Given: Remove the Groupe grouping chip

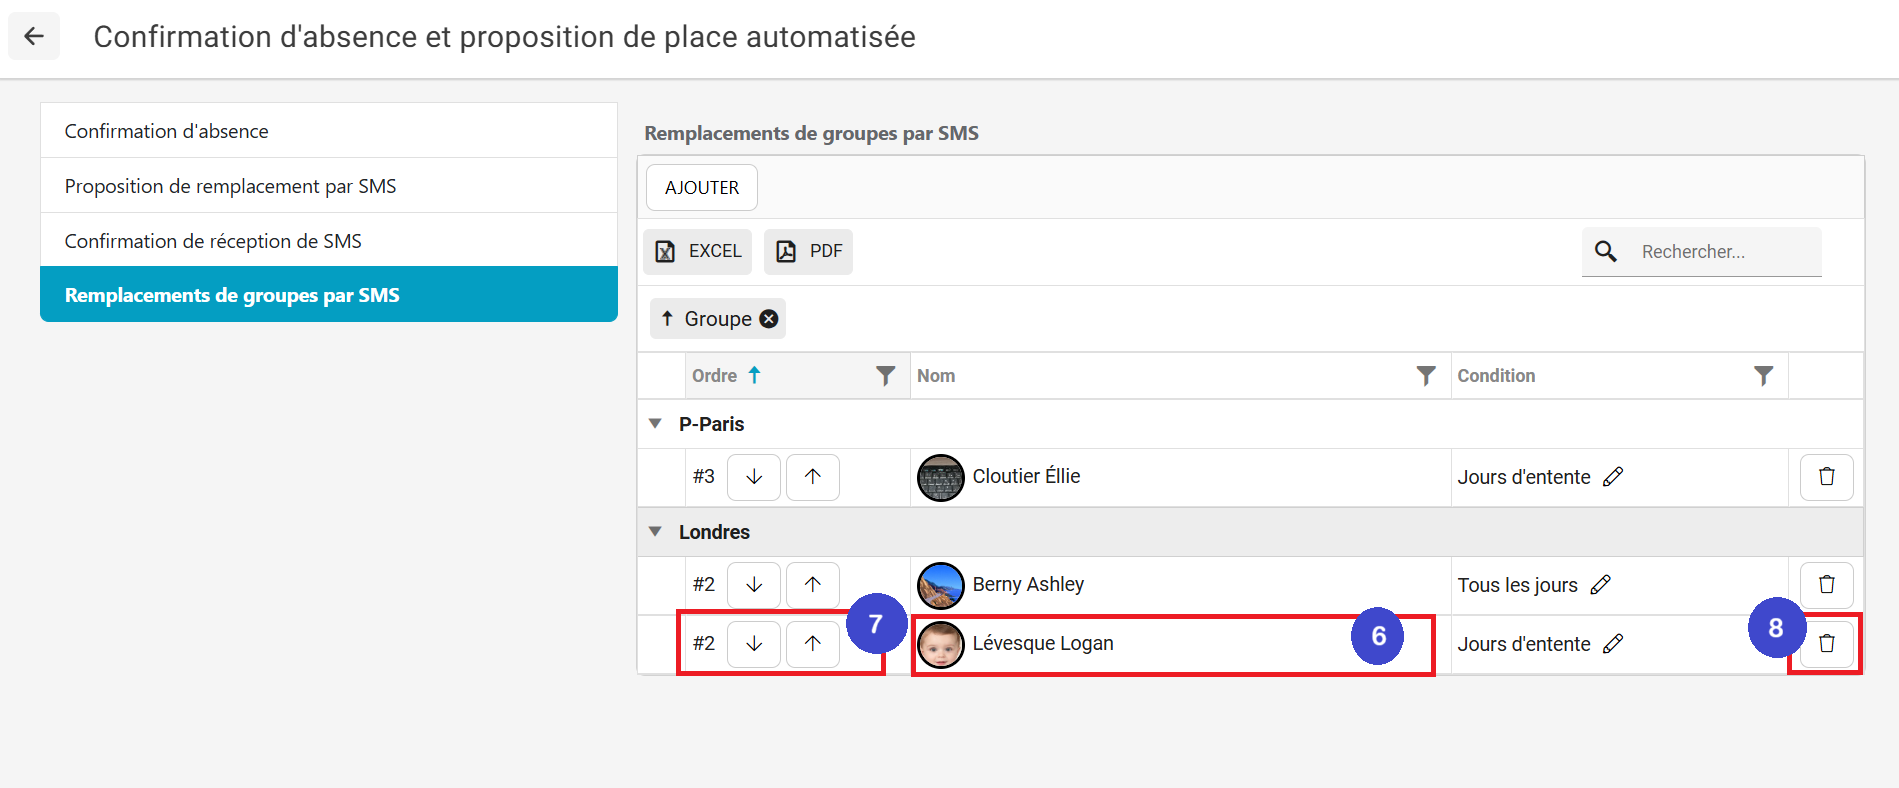Looking at the screenshot, I should (768, 319).
